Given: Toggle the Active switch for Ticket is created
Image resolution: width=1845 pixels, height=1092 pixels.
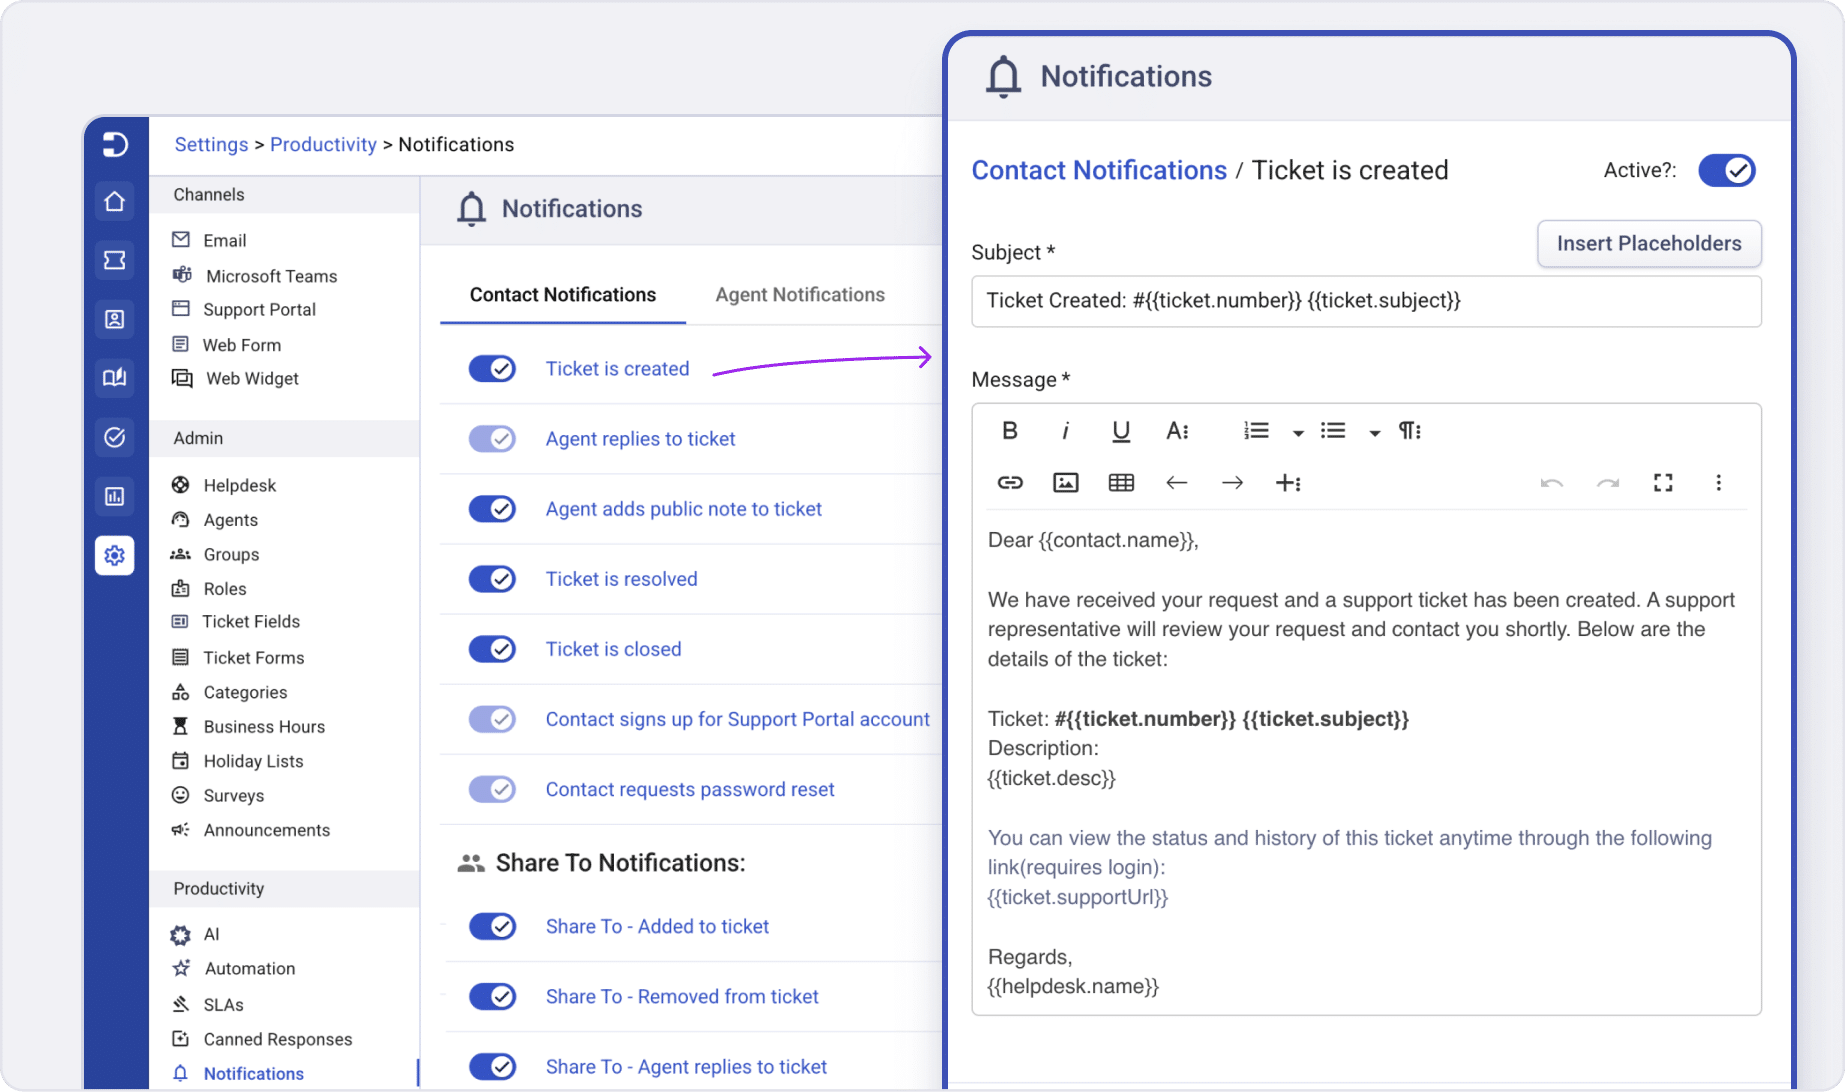Looking at the screenshot, I should [x=1726, y=170].
